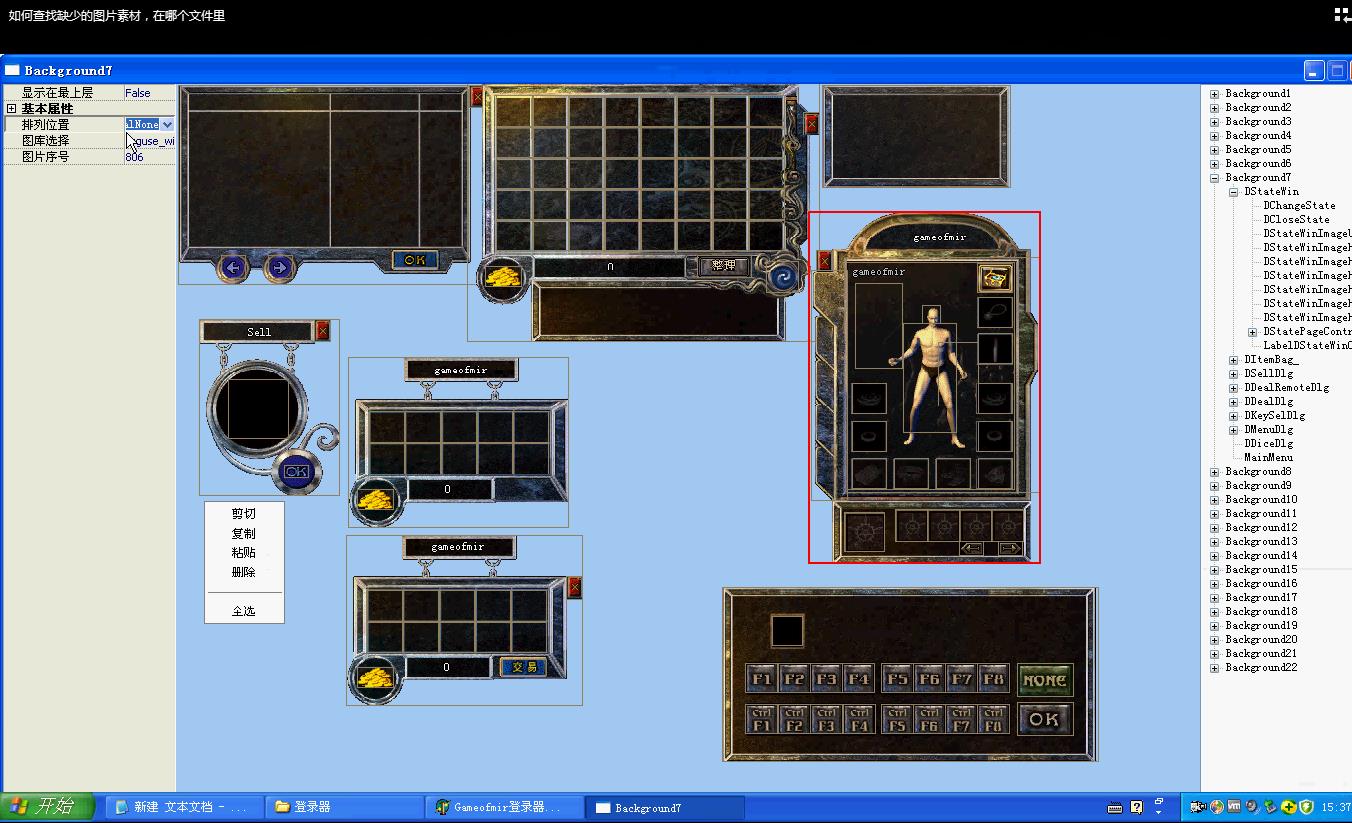This screenshot has width=1352, height=823.
Task: Click the 显示在最上层 False value
Action: [150, 92]
